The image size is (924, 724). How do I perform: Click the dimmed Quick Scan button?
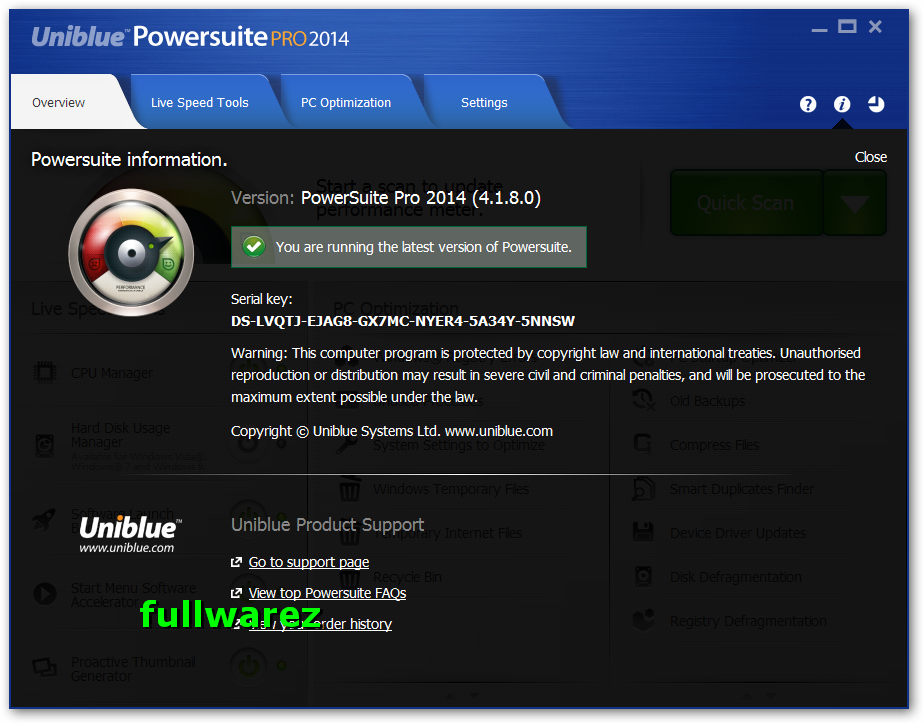[x=746, y=203]
